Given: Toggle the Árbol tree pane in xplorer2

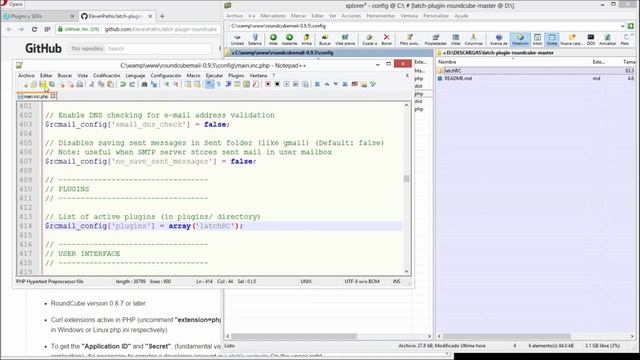Looking at the screenshot, I should click(538, 40).
